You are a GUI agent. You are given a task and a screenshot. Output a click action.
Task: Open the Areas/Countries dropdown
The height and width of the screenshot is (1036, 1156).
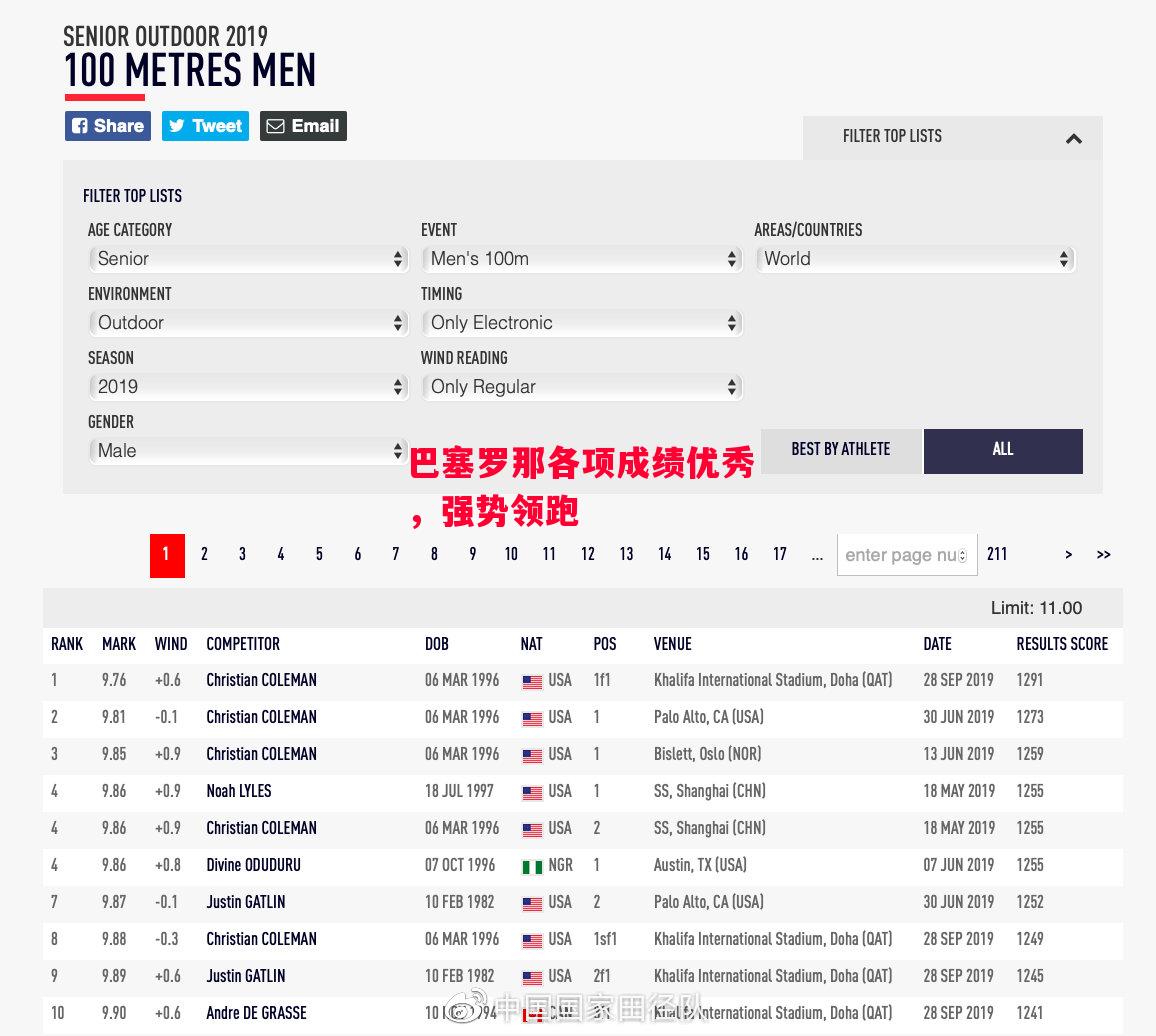(915, 259)
